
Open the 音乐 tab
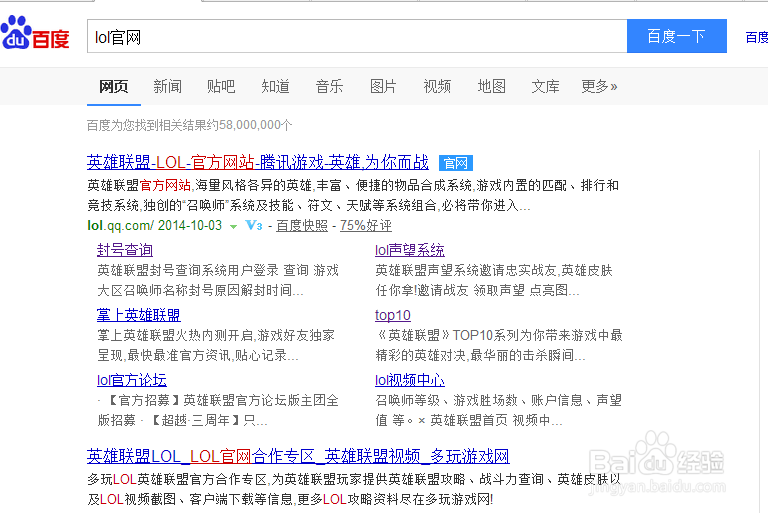(x=329, y=87)
